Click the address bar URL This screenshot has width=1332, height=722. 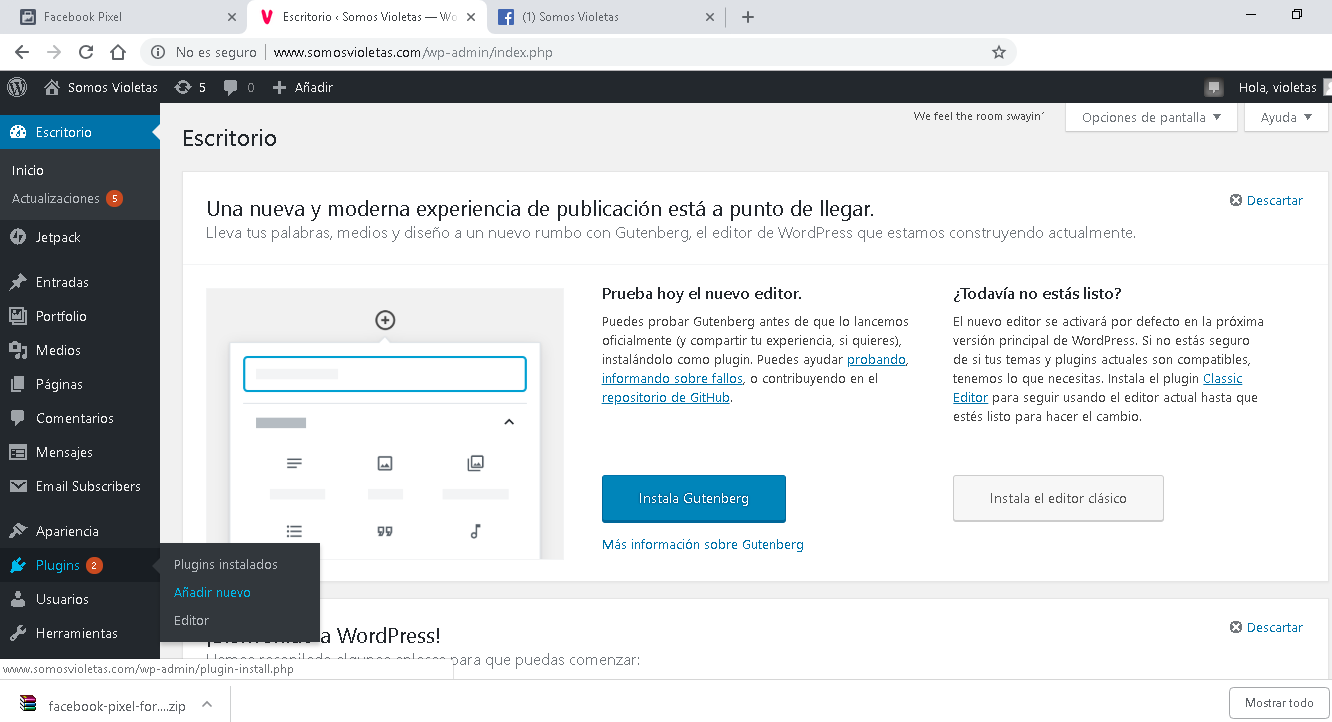click(412, 52)
